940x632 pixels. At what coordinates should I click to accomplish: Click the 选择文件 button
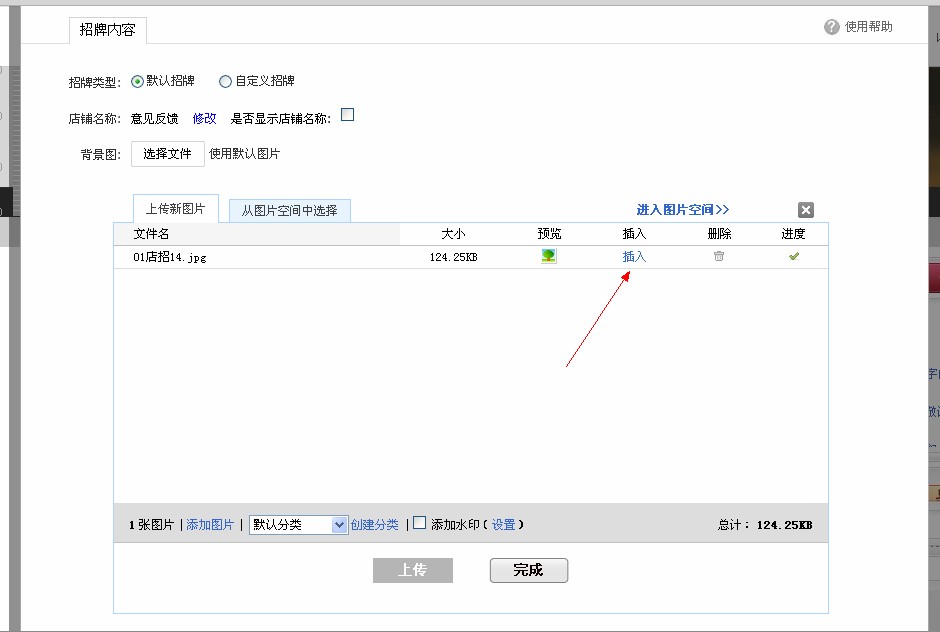pyautogui.click(x=167, y=153)
